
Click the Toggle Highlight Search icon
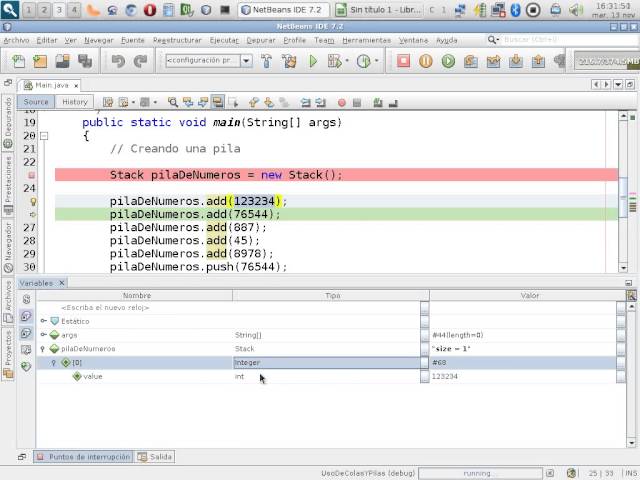click(218, 102)
